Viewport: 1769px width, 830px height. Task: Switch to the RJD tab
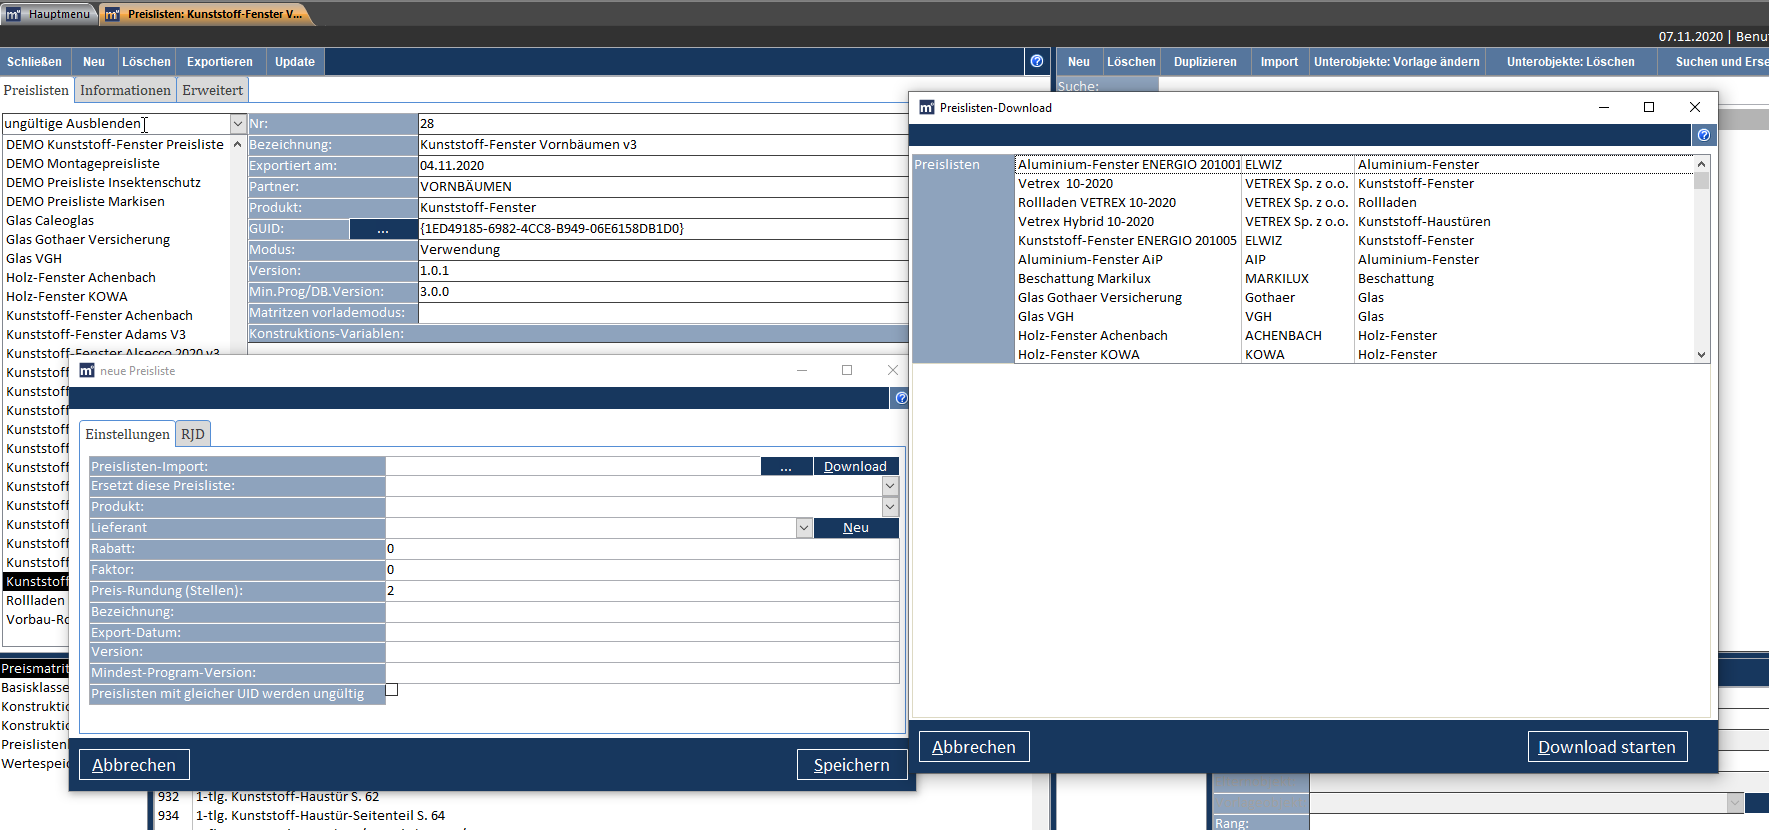tap(193, 434)
